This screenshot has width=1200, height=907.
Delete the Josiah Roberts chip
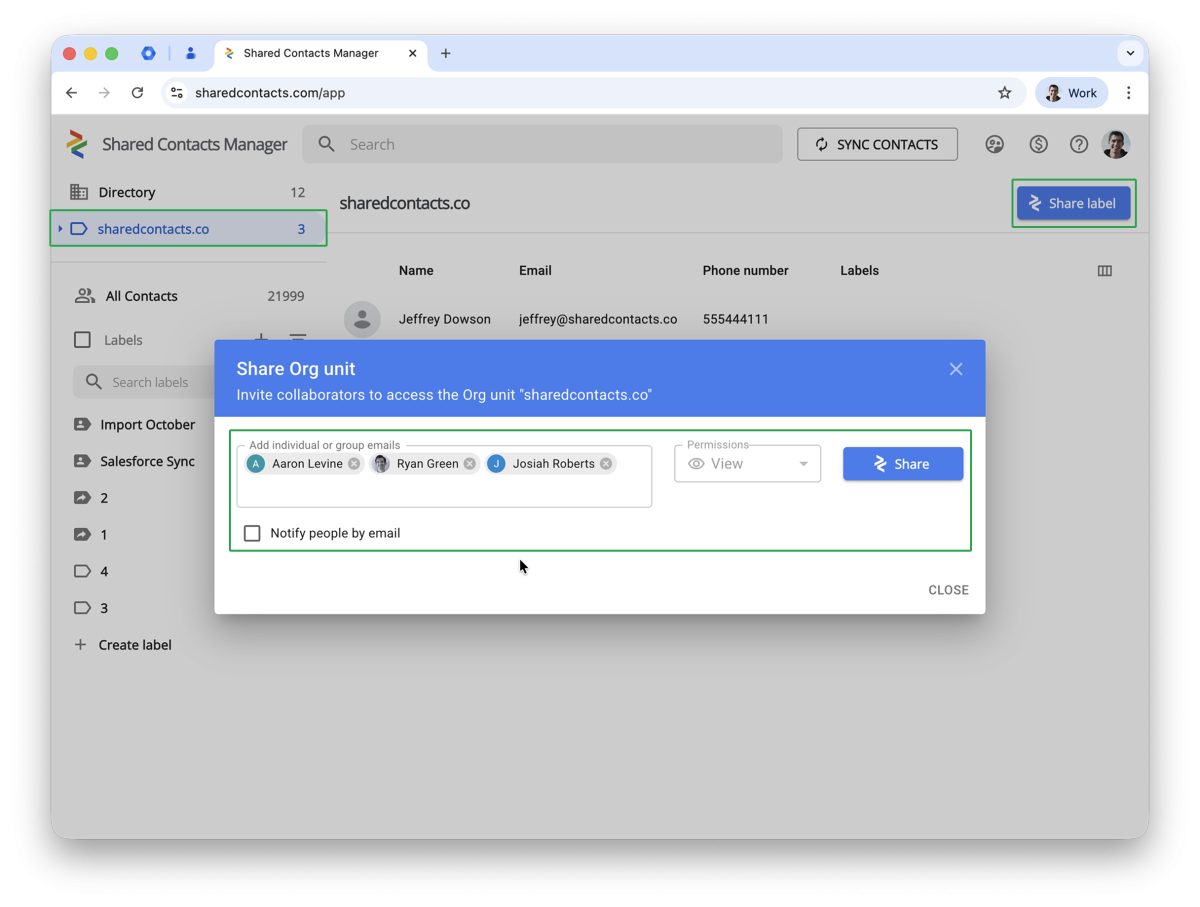point(606,464)
